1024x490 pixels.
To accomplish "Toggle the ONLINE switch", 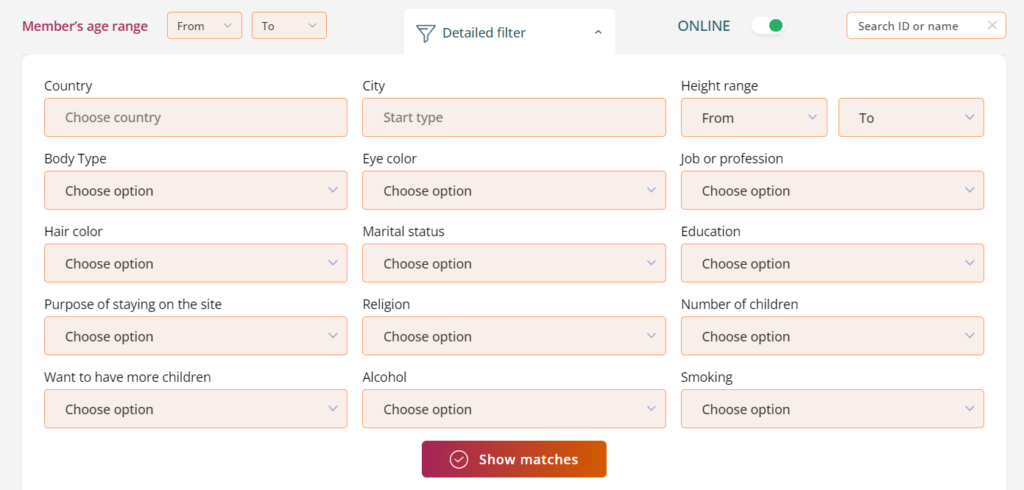I will pyautogui.click(x=768, y=26).
